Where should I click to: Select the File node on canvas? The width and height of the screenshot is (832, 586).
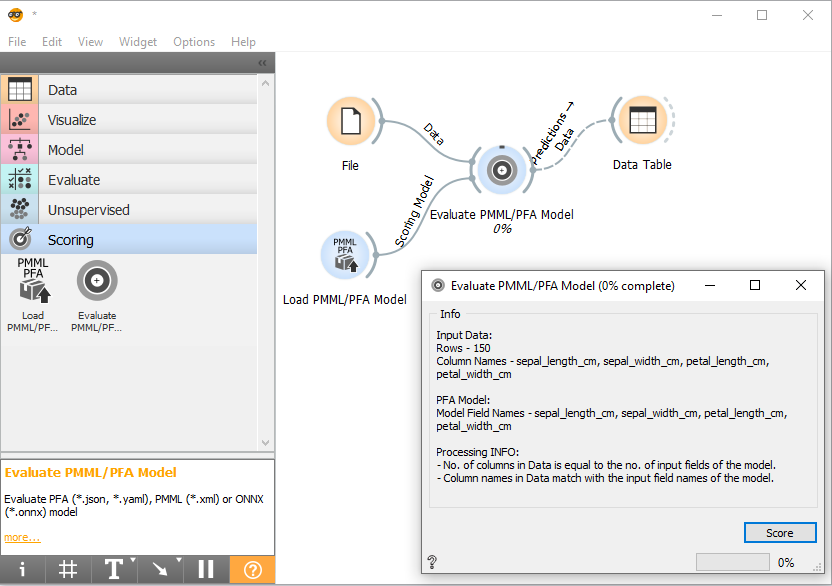pos(351,122)
